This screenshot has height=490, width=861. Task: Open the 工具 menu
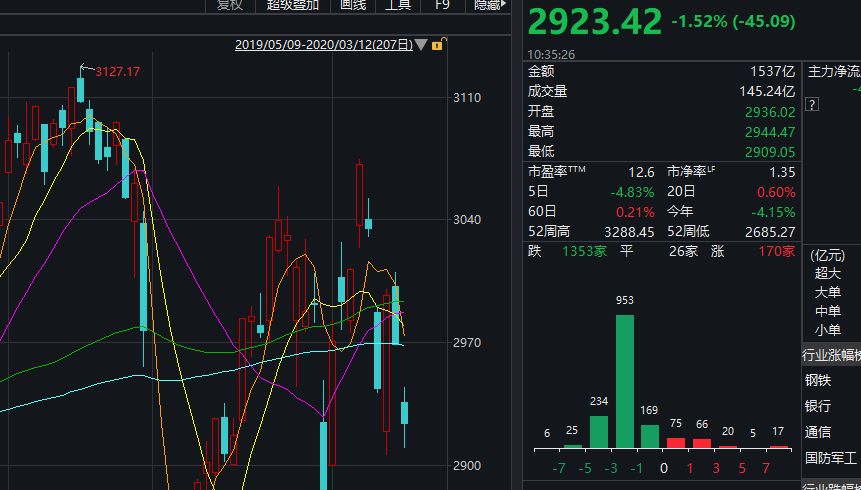point(398,5)
